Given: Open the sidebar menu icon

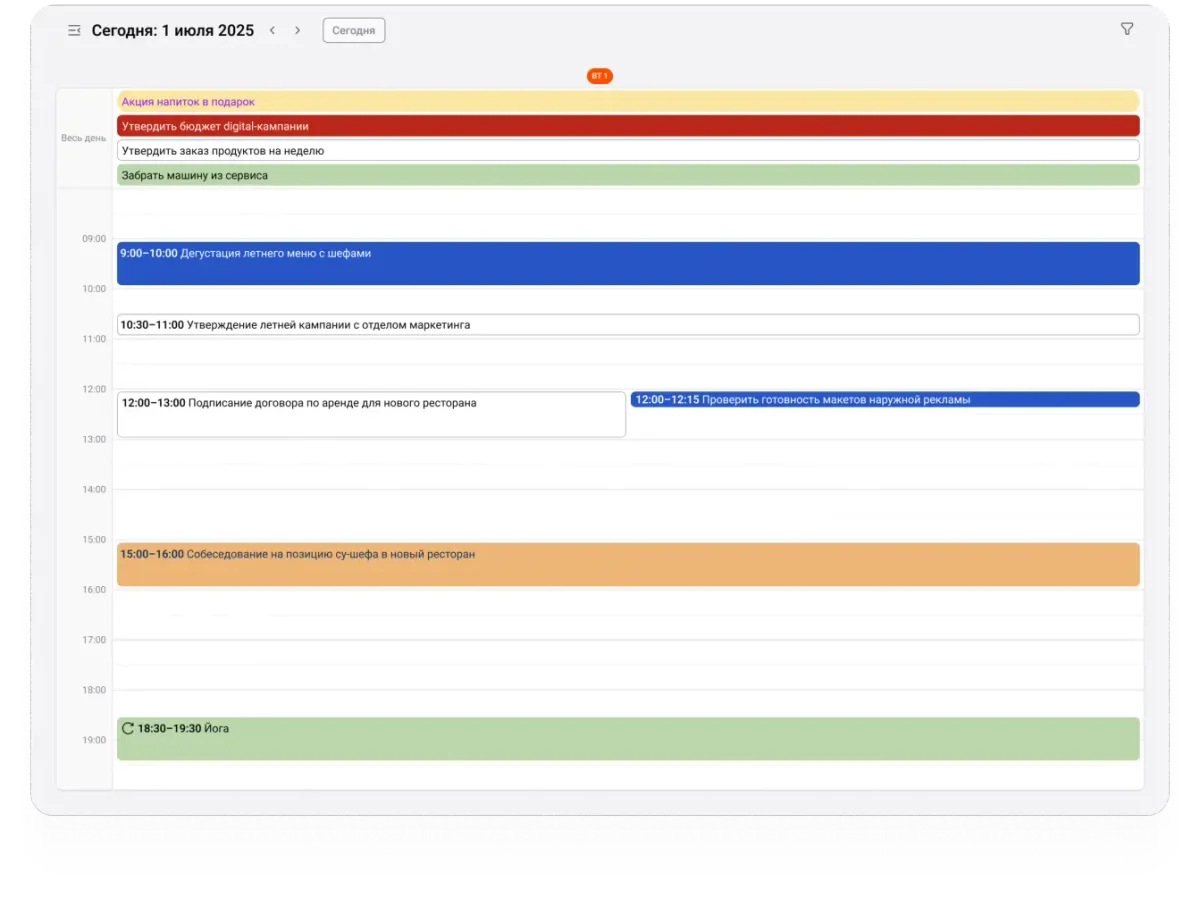Looking at the screenshot, I should click(73, 31).
